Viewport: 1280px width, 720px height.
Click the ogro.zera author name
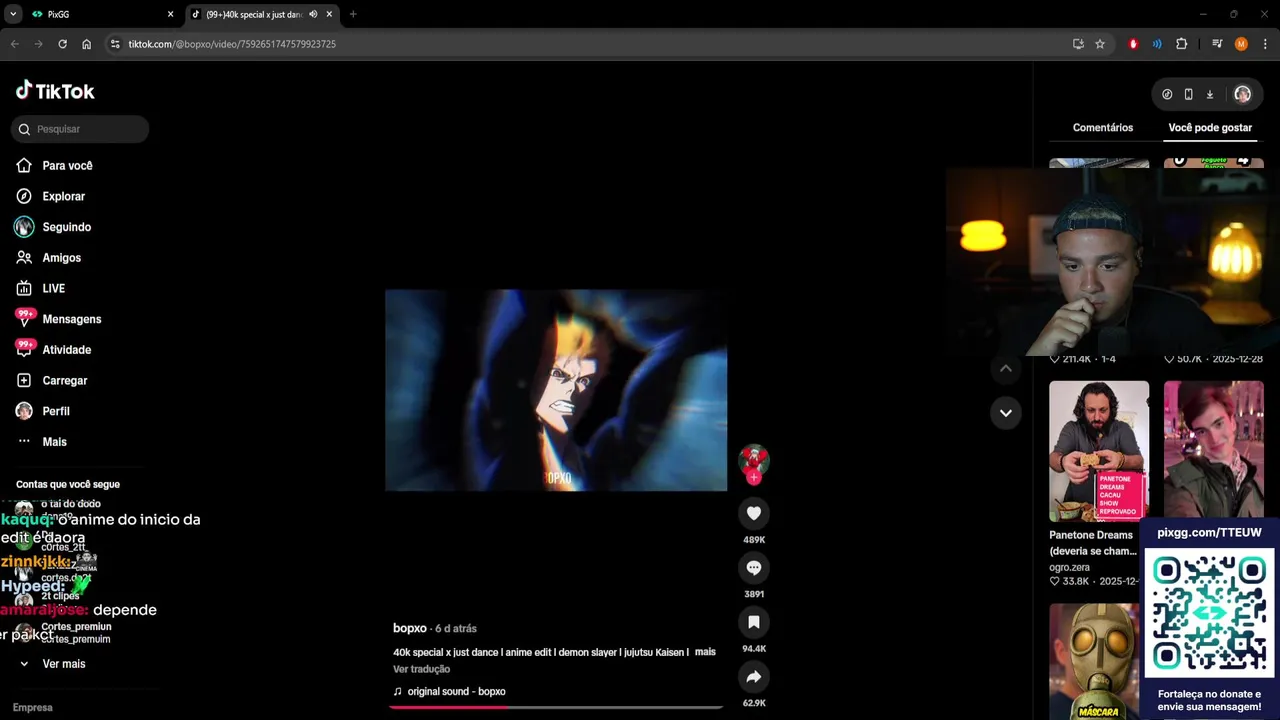pos(1069,567)
